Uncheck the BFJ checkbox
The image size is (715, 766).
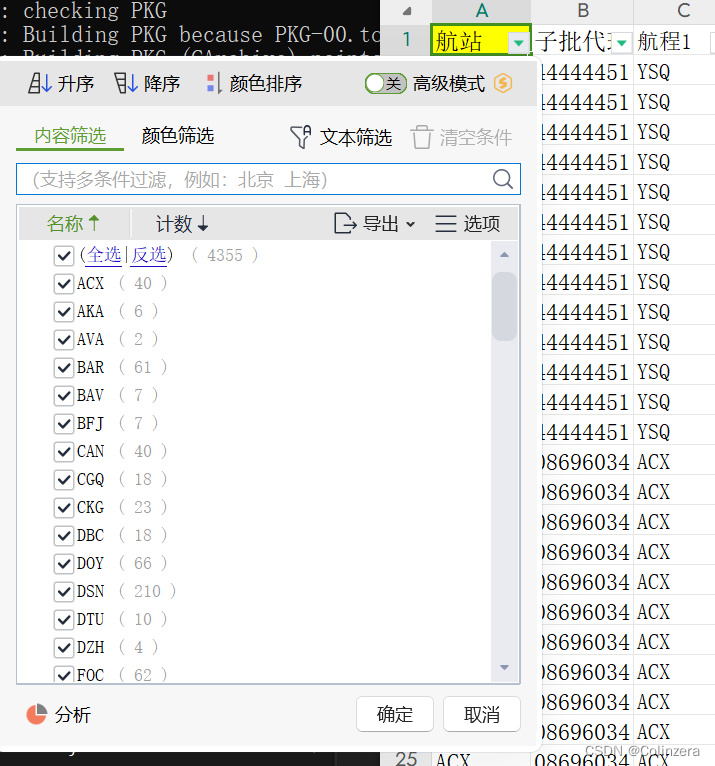[63, 424]
